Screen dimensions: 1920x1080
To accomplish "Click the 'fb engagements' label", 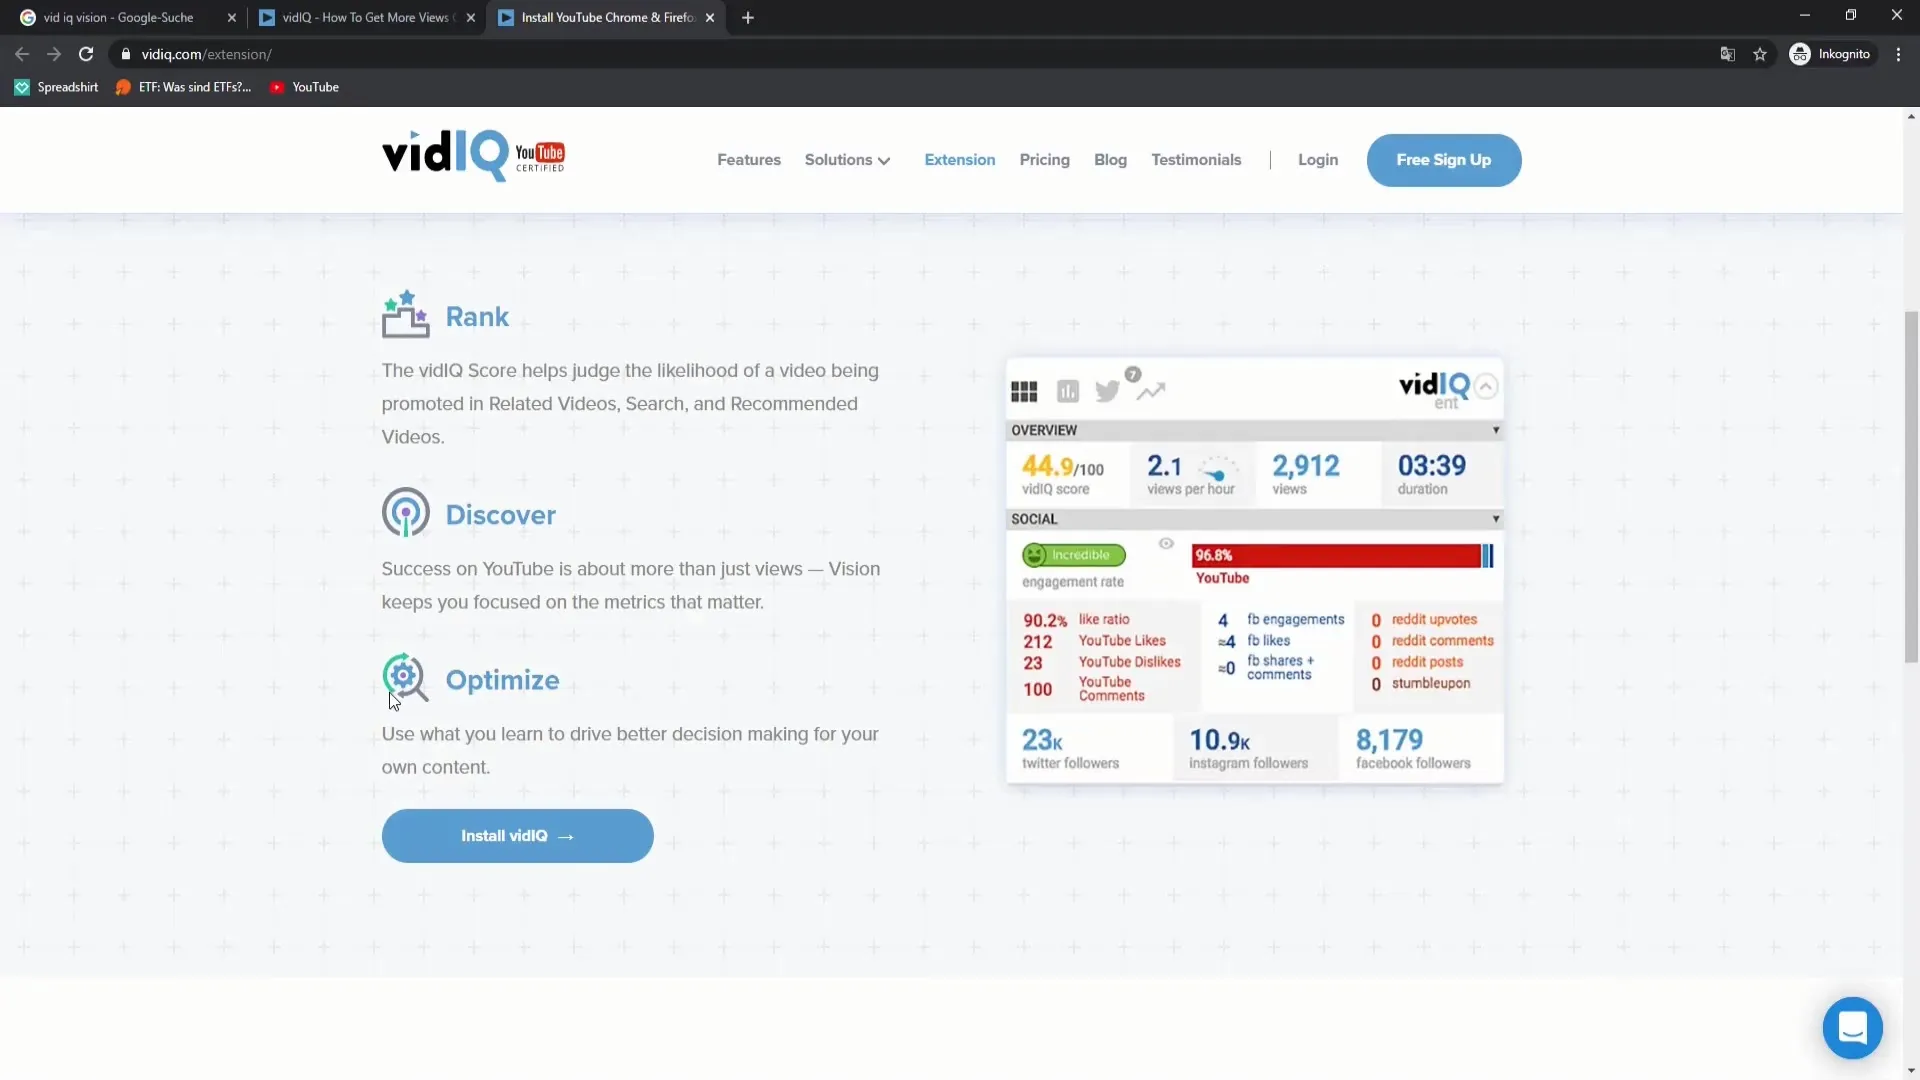I will coord(1295,619).
